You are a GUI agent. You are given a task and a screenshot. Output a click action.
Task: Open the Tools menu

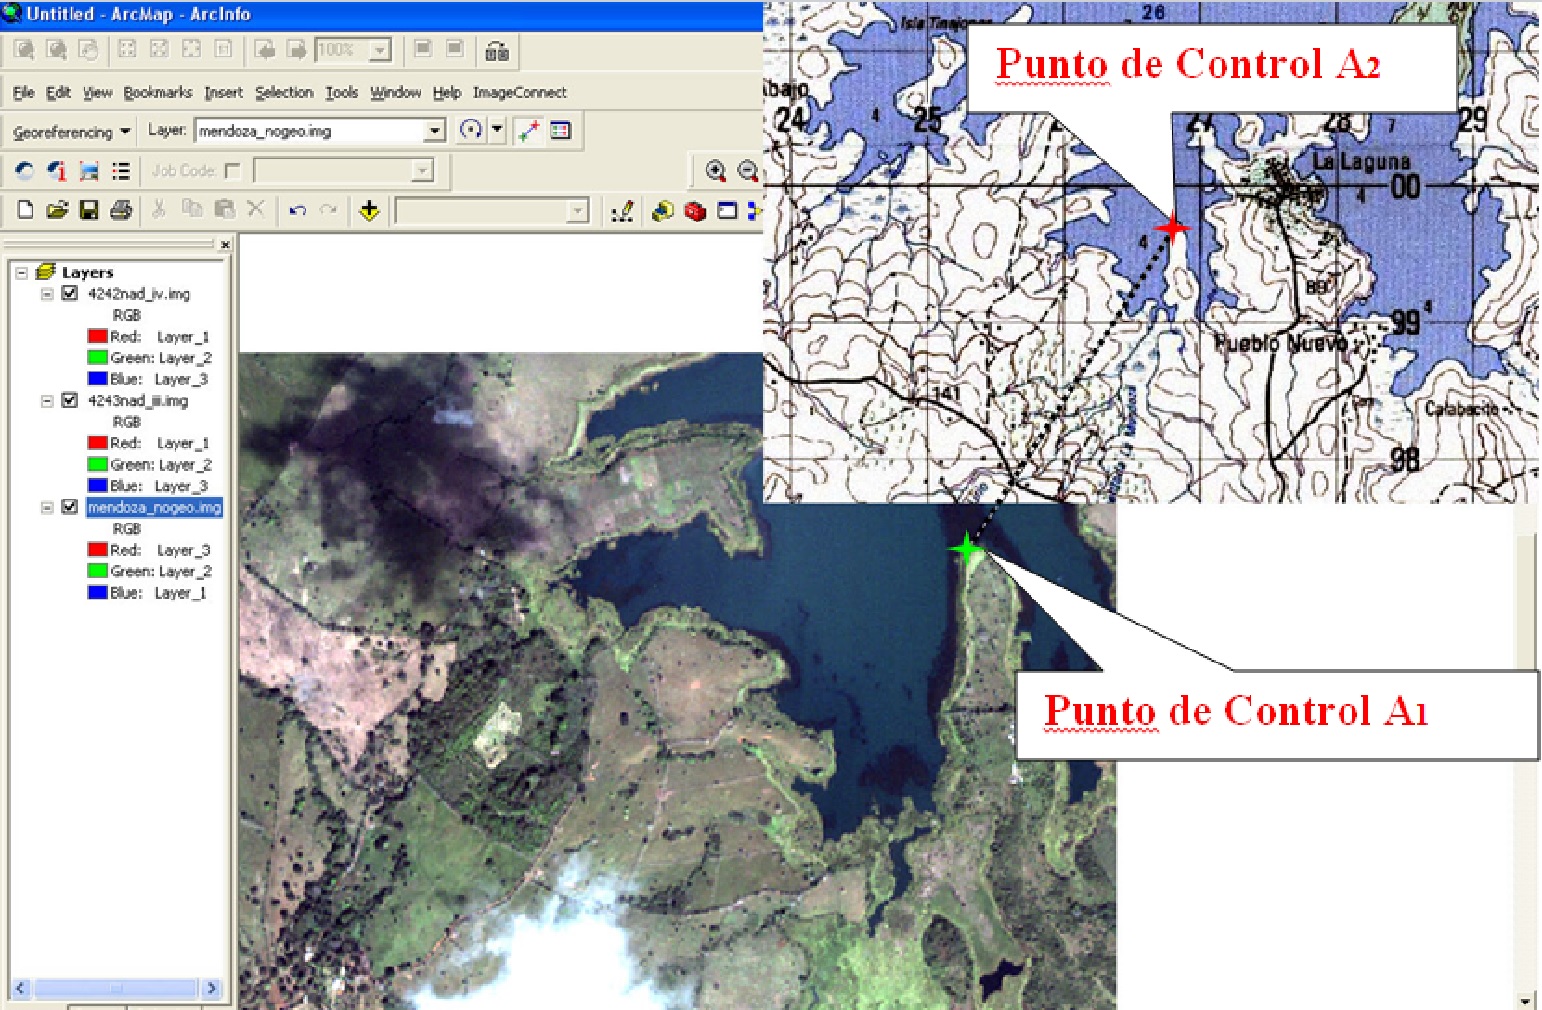click(343, 92)
